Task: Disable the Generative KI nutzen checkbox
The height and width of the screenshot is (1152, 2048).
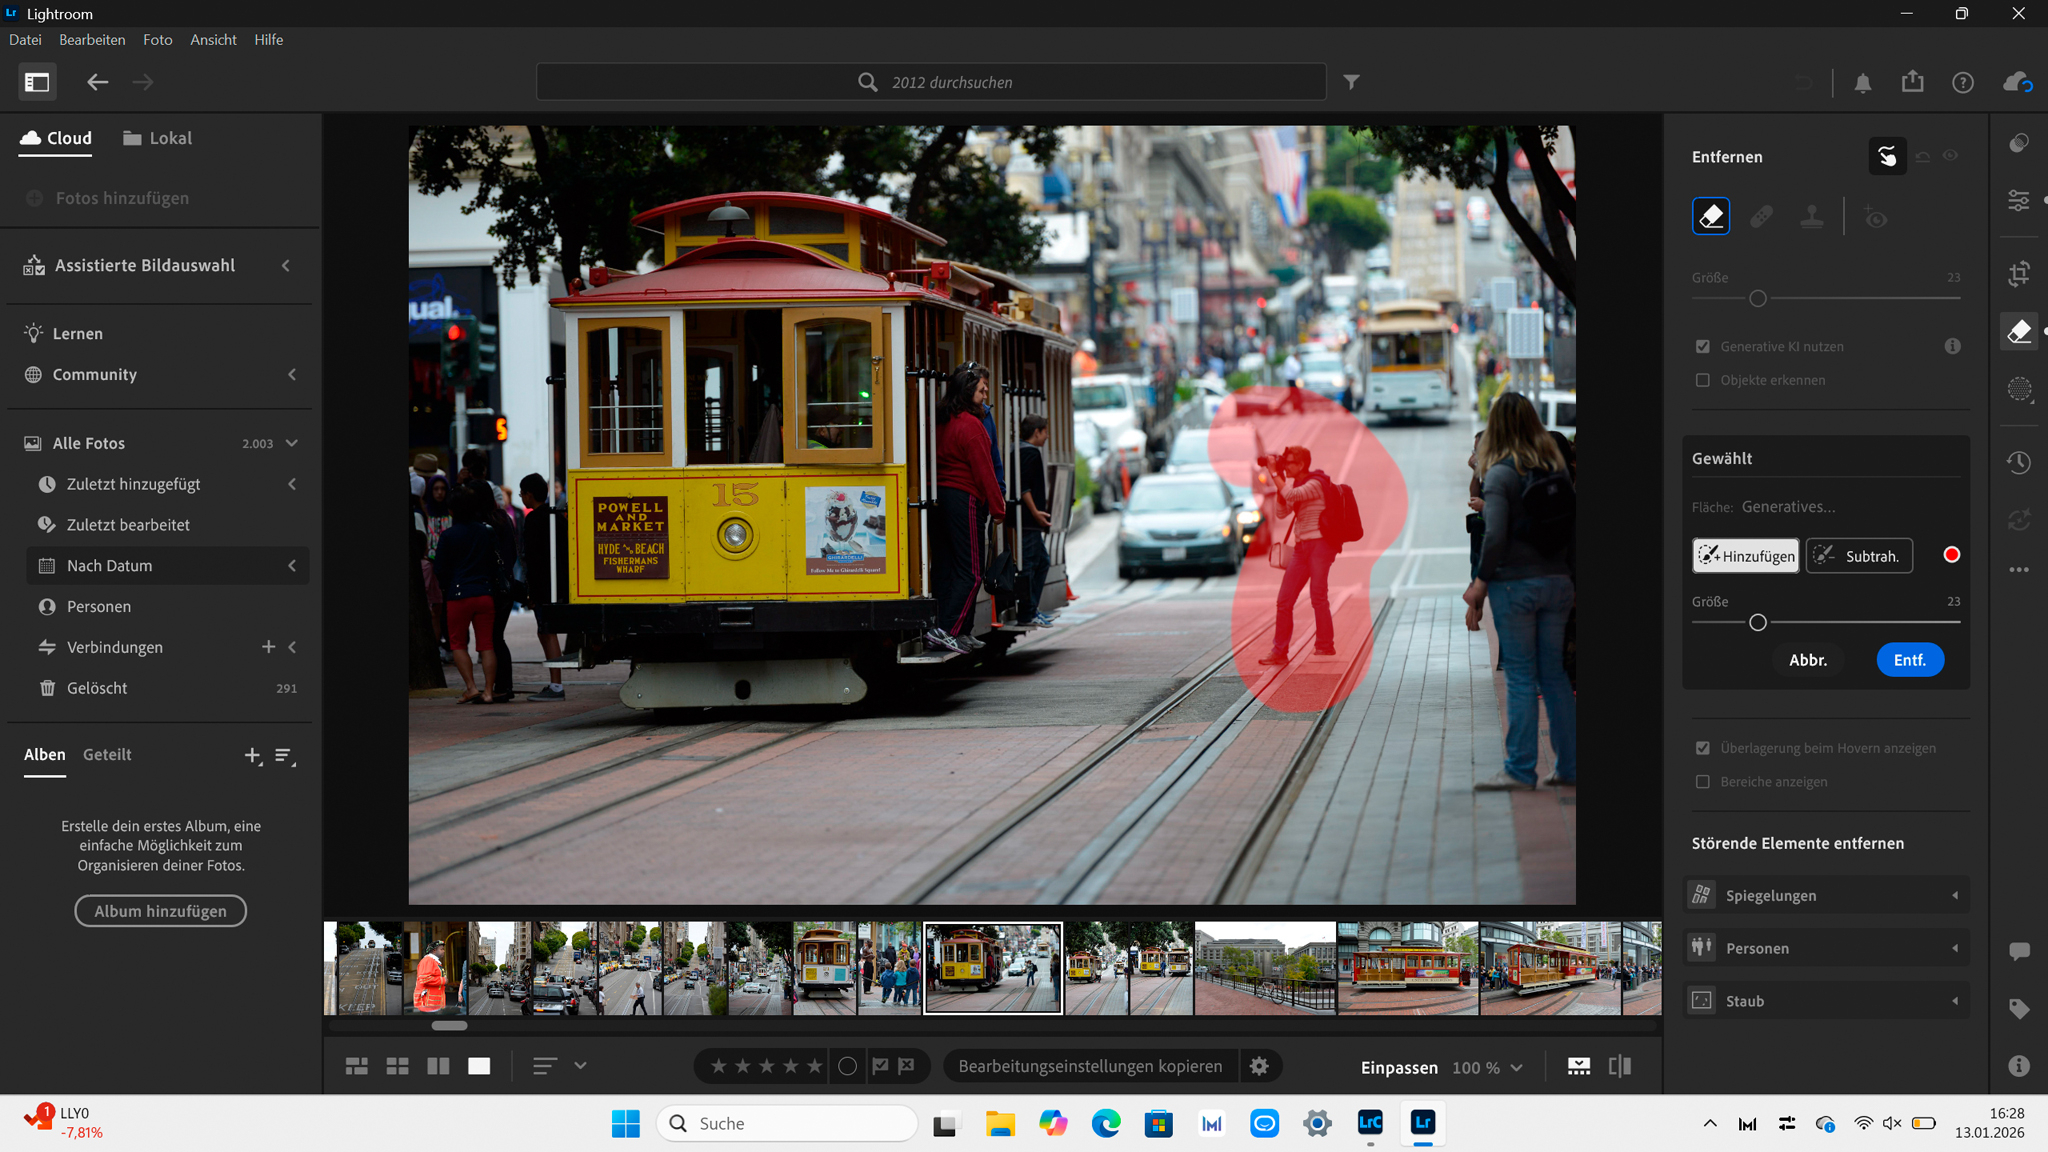Action: coord(1703,346)
